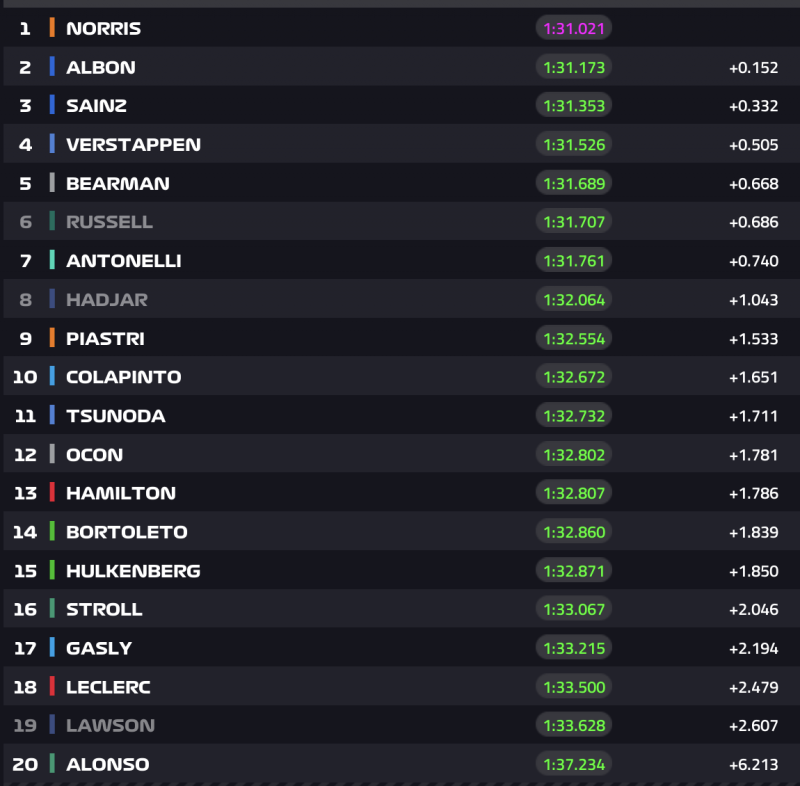Click the green team bar beside HULKENBERG
800x786 pixels.
coord(52,571)
